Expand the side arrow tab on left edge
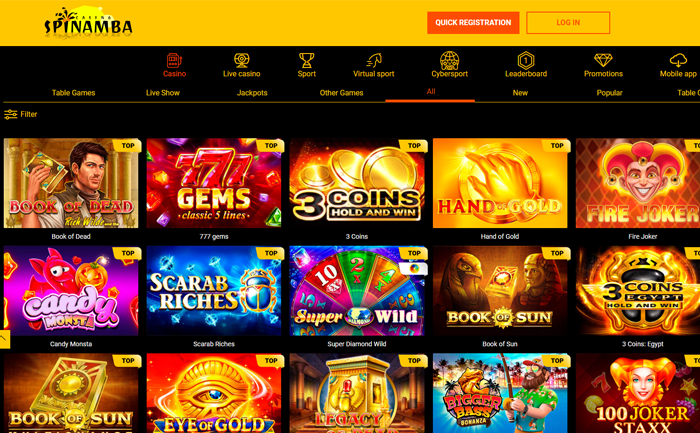The width and height of the screenshot is (700, 433). pos(4,339)
